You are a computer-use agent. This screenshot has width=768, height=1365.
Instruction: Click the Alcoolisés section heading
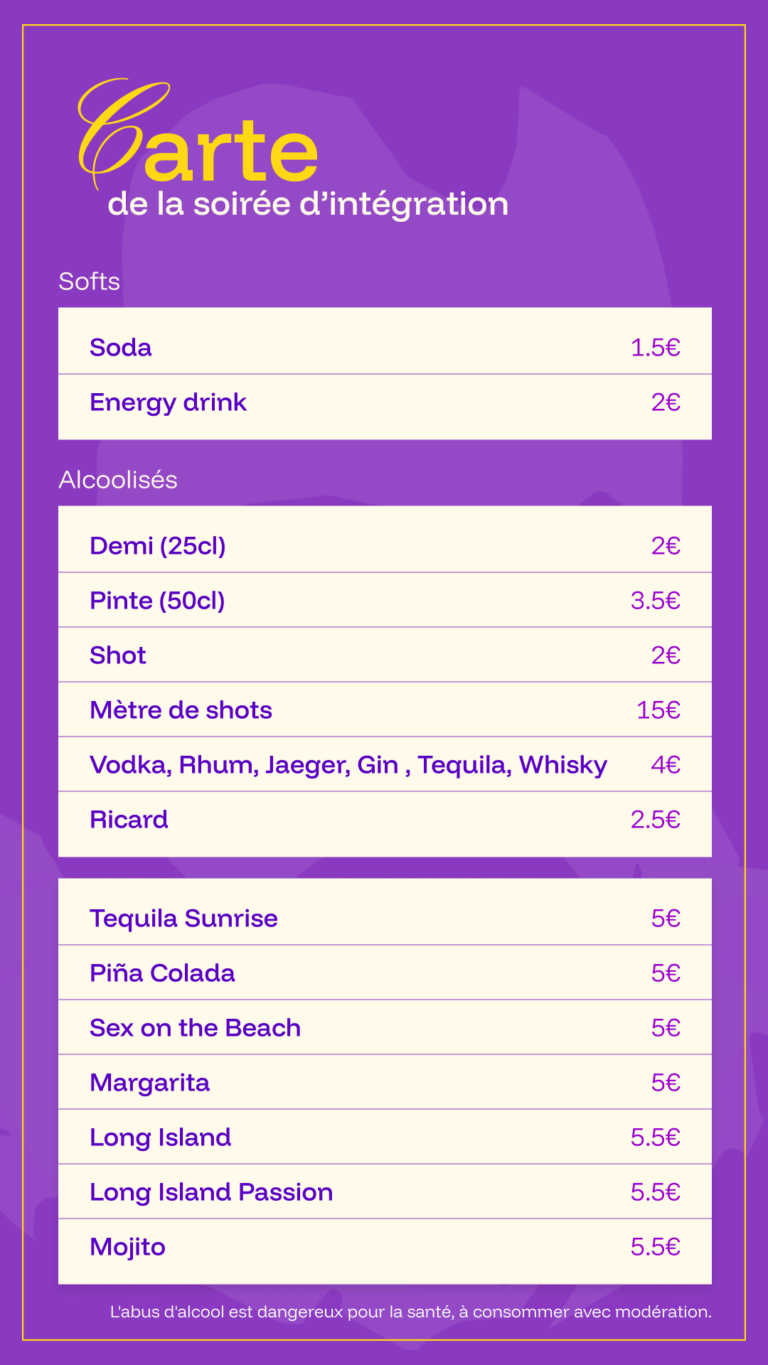tap(118, 480)
